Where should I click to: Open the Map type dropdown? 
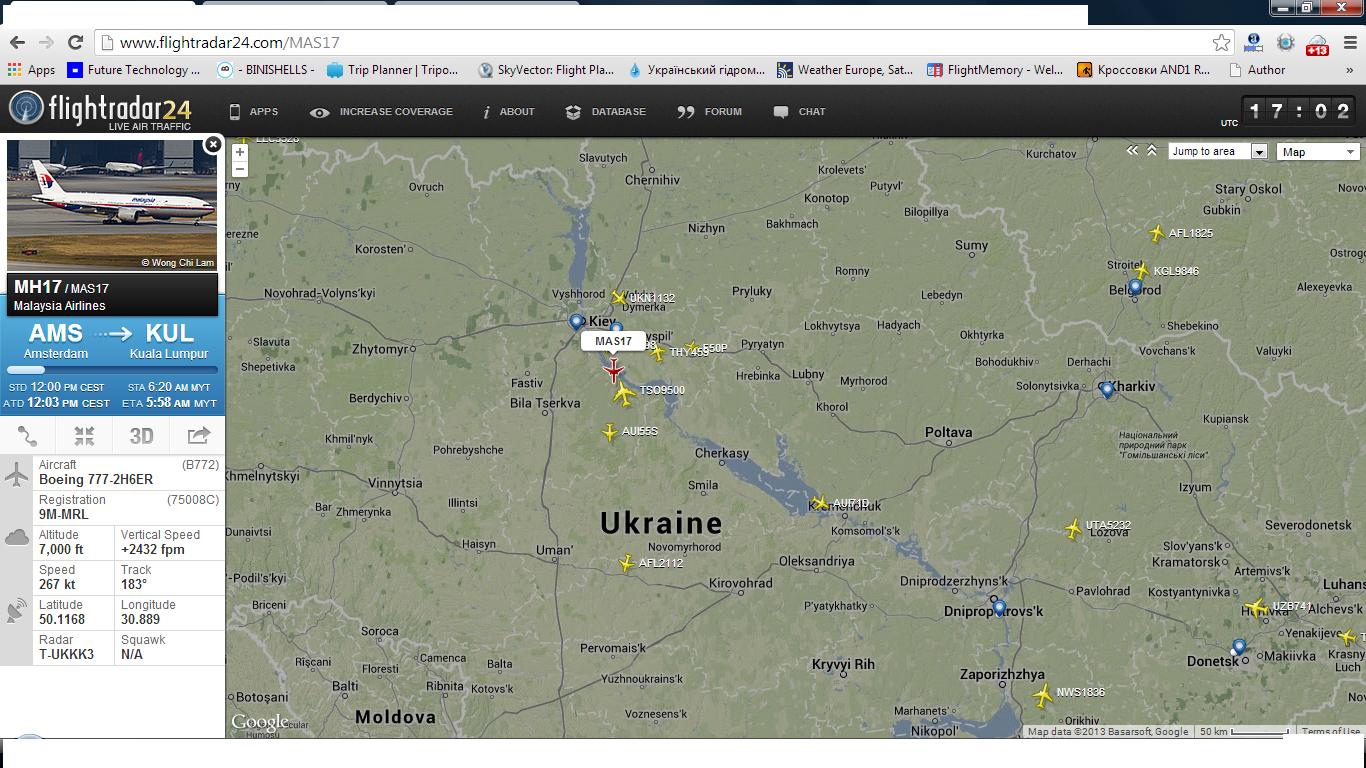point(1318,152)
